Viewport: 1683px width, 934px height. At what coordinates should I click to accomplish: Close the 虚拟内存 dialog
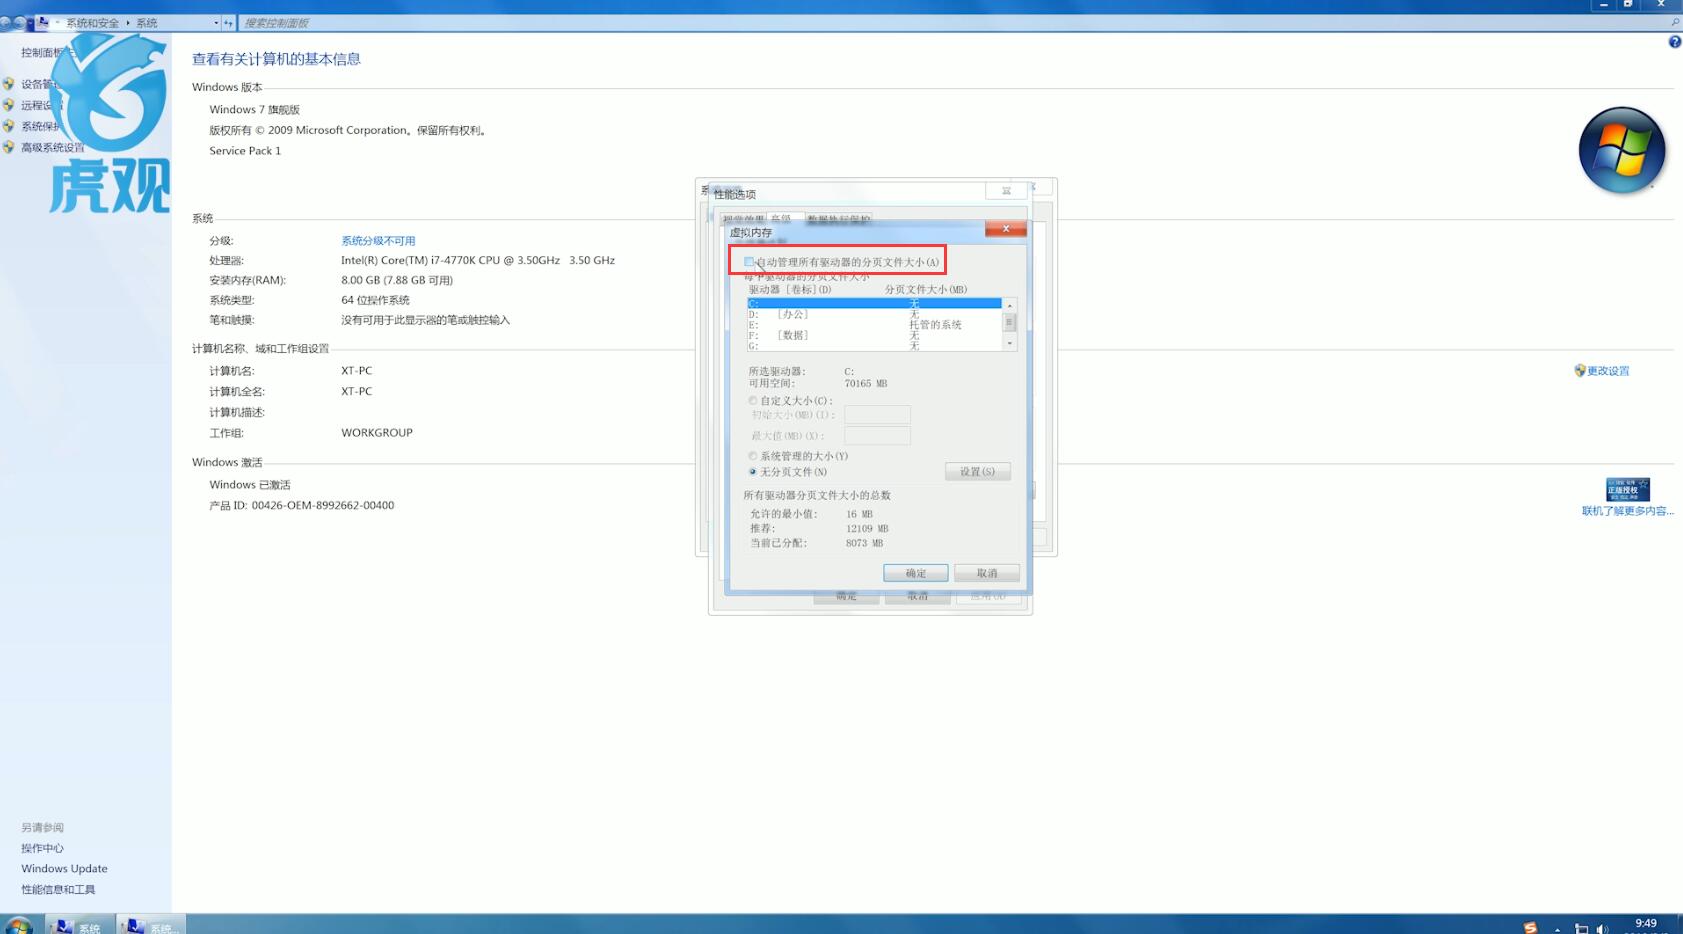pos(1005,229)
